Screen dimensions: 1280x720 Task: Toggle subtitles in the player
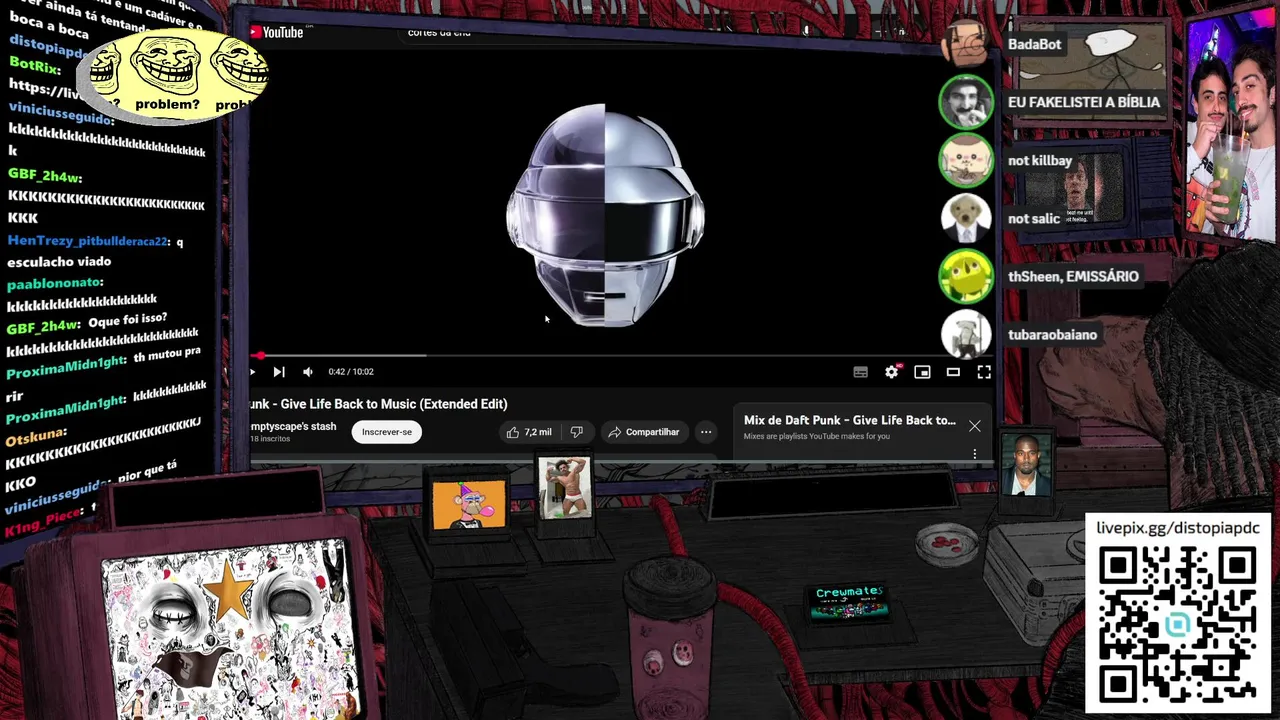[x=860, y=372]
